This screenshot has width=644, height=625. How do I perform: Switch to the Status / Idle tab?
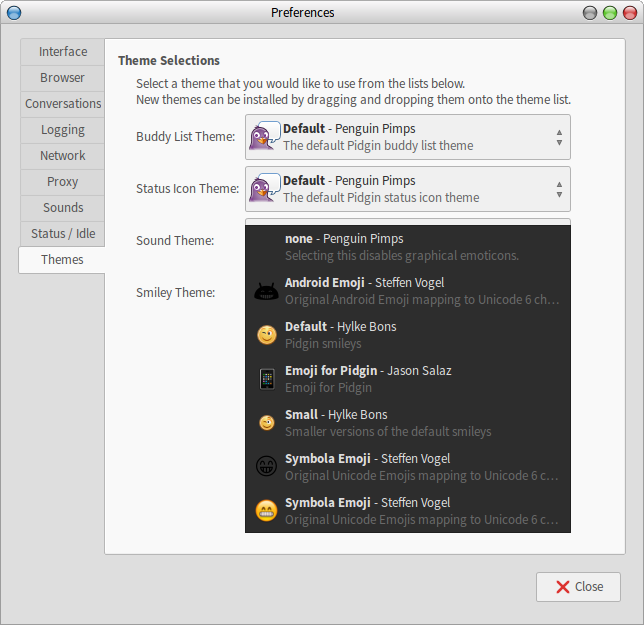click(x=63, y=234)
